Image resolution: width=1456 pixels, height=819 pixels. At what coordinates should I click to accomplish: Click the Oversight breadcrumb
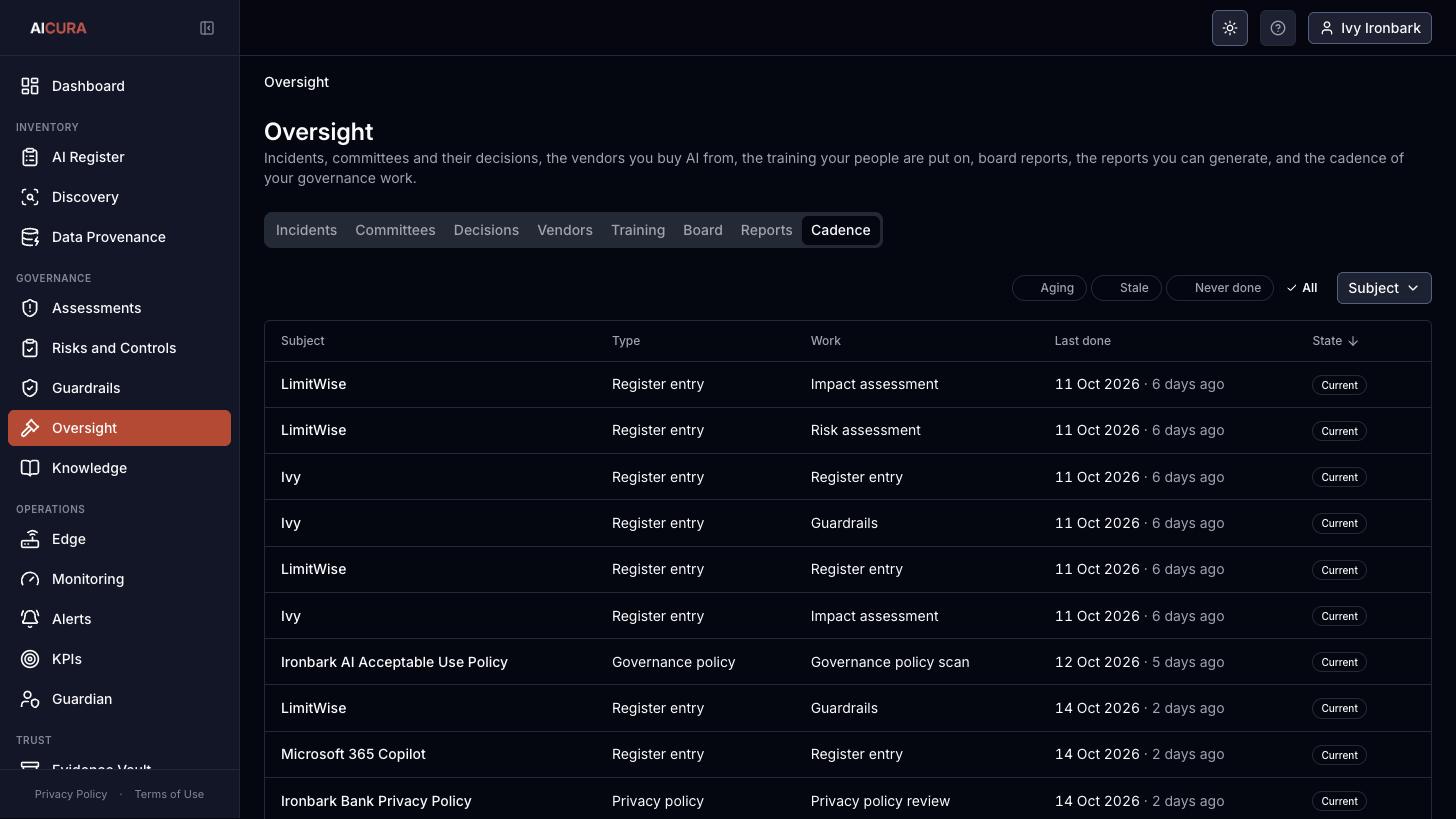[296, 82]
